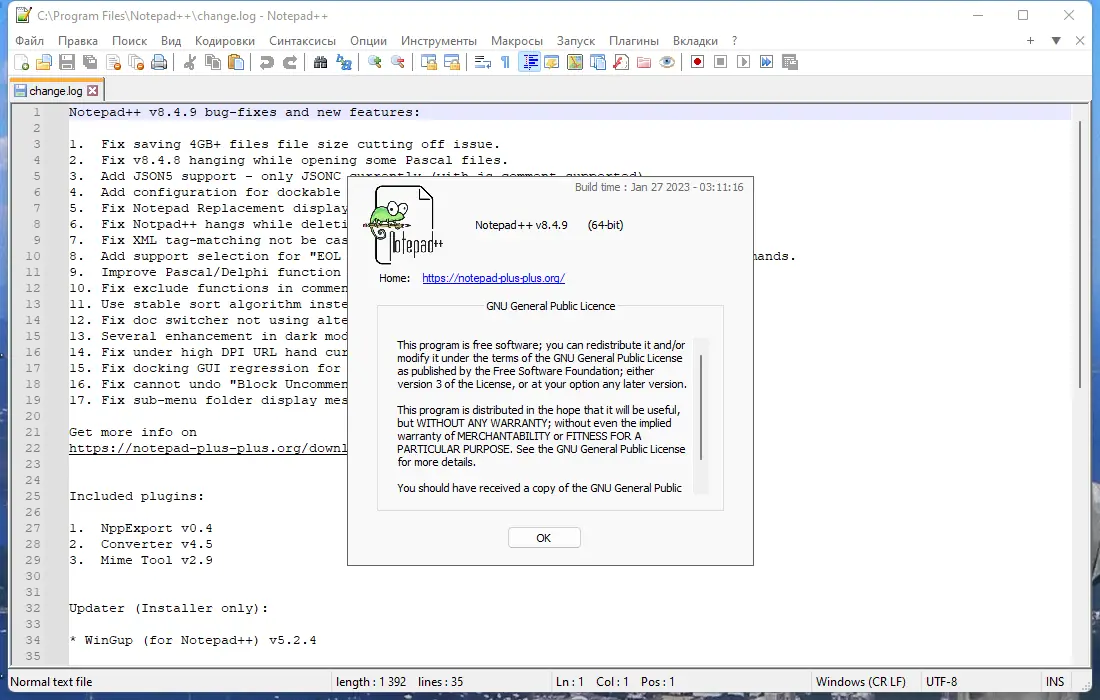The height and width of the screenshot is (700, 1100).
Task: Close current document using toolbar icon
Action: click(x=114, y=62)
